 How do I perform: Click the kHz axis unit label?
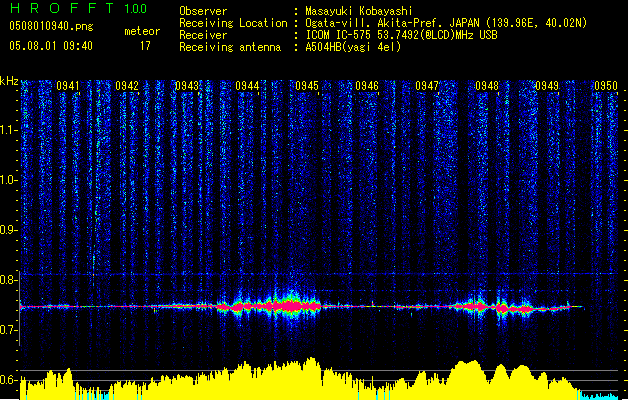point(10,81)
